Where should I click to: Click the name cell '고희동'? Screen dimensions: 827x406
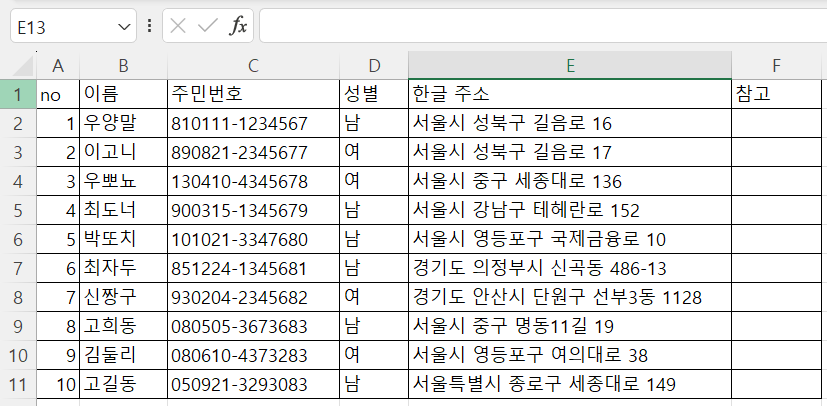123,326
